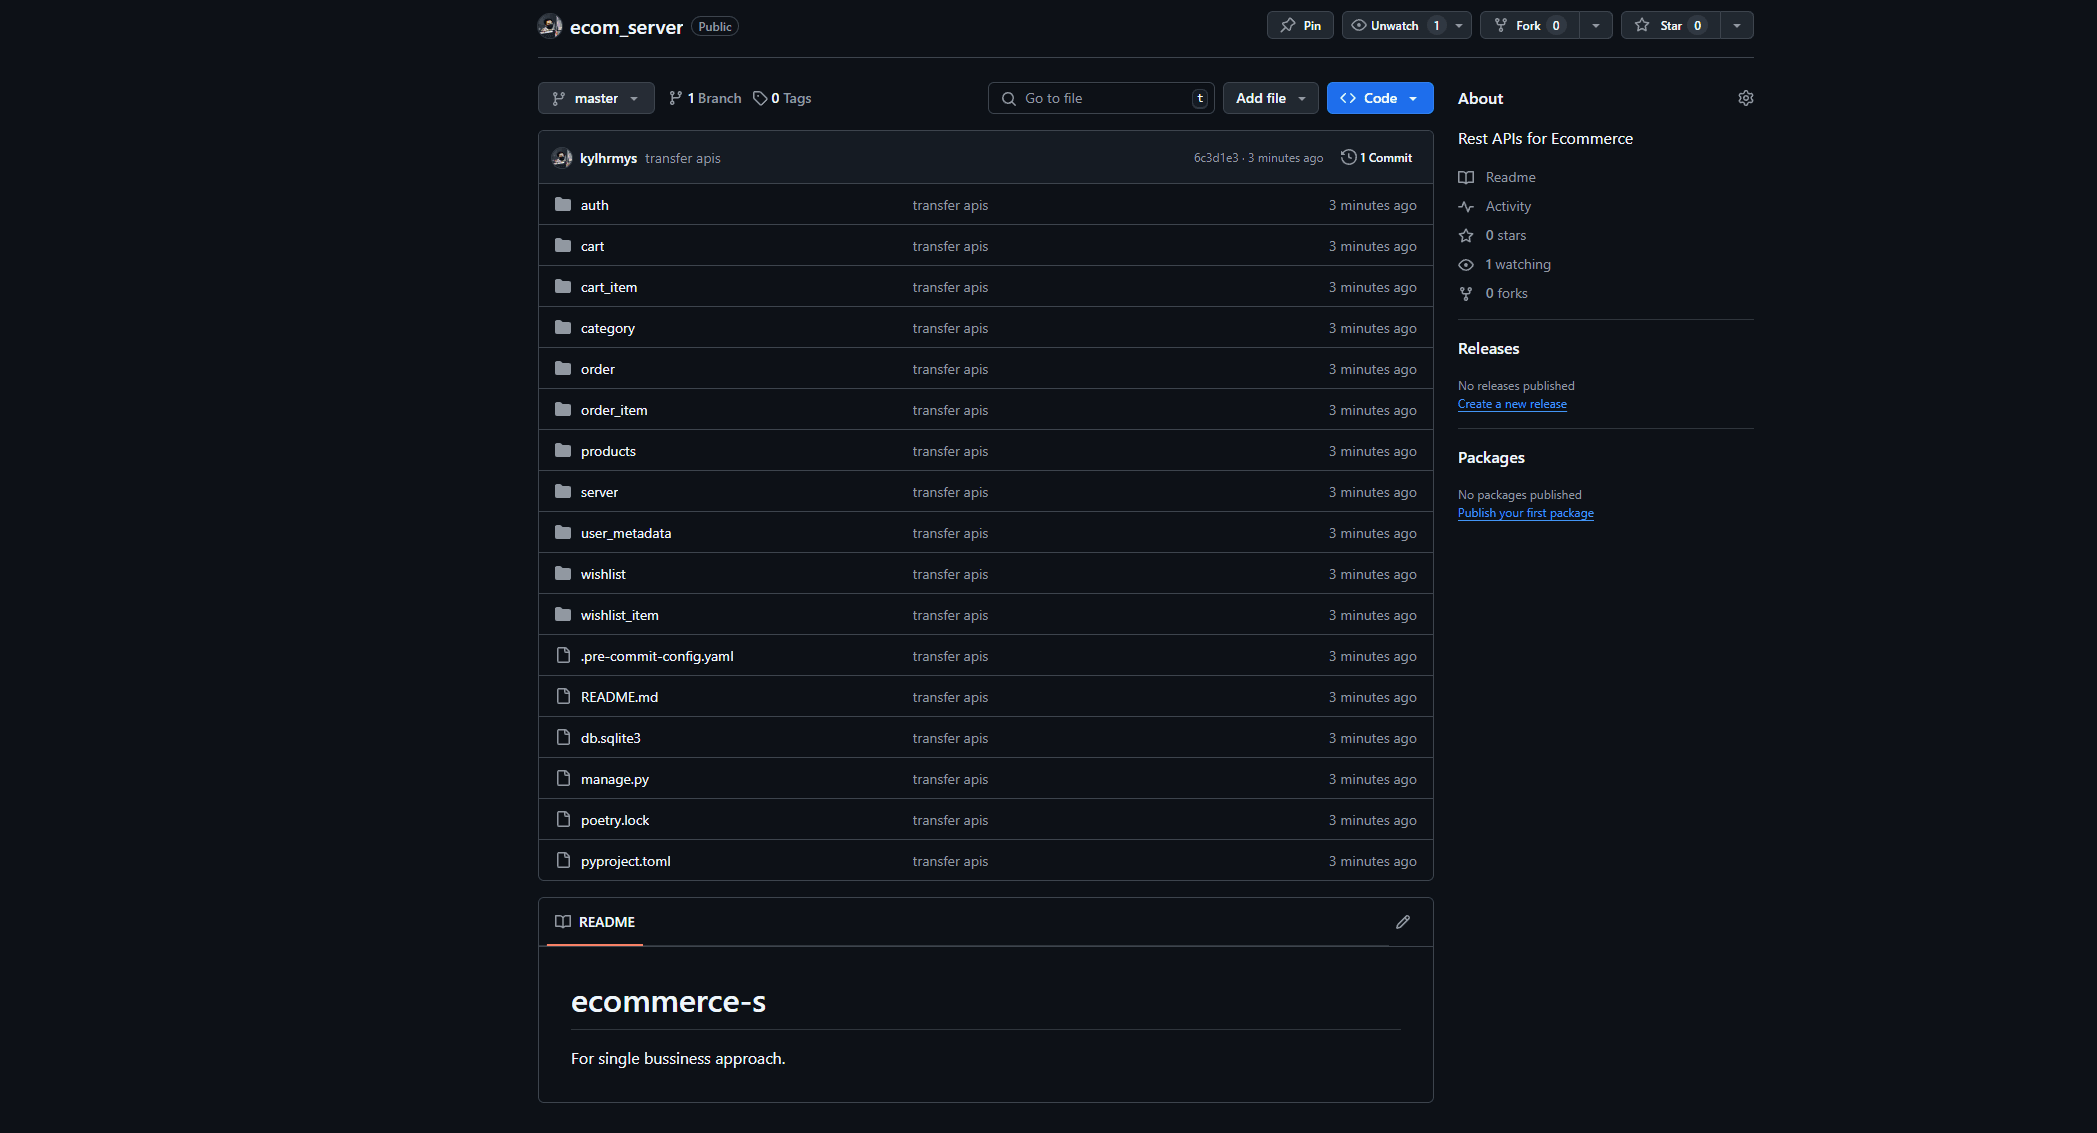Screen dimensions: 2097x1133
Task: Click the book icon next to Readme
Action: pyautogui.click(x=1466, y=178)
